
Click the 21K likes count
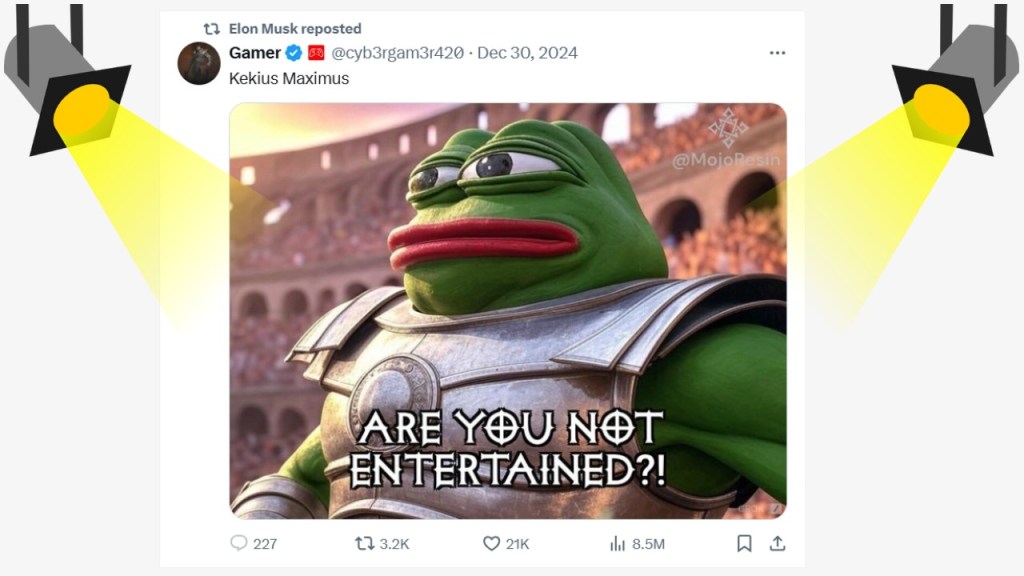coord(517,544)
